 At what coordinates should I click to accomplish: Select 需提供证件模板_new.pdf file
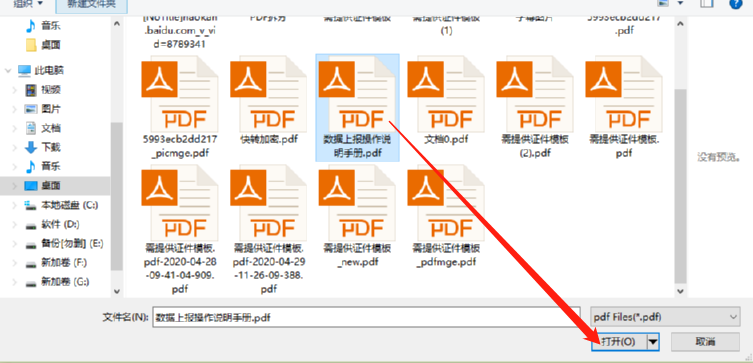(x=357, y=217)
